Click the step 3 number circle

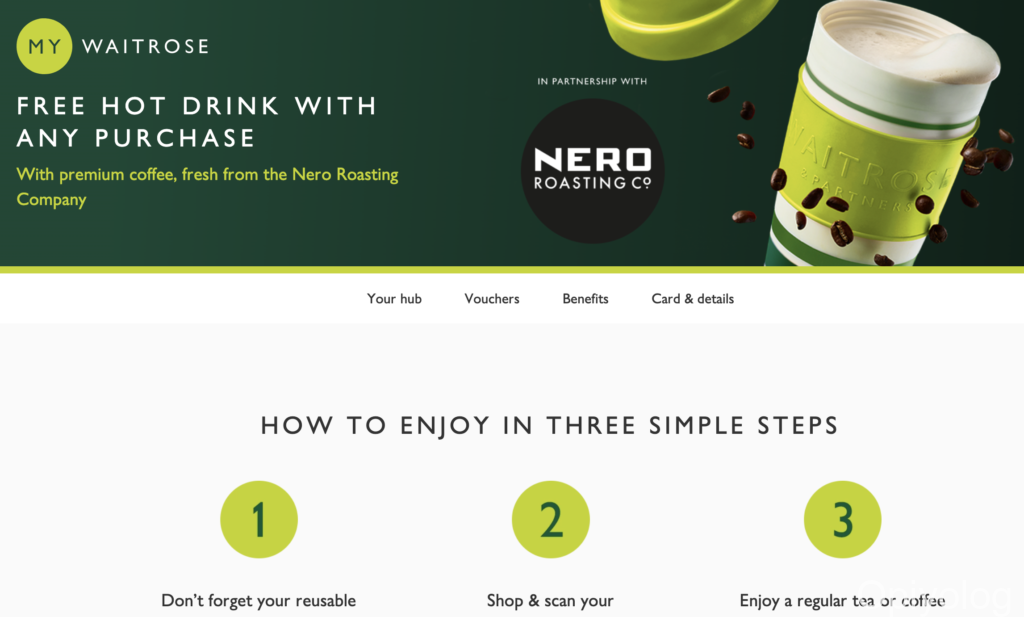842,520
